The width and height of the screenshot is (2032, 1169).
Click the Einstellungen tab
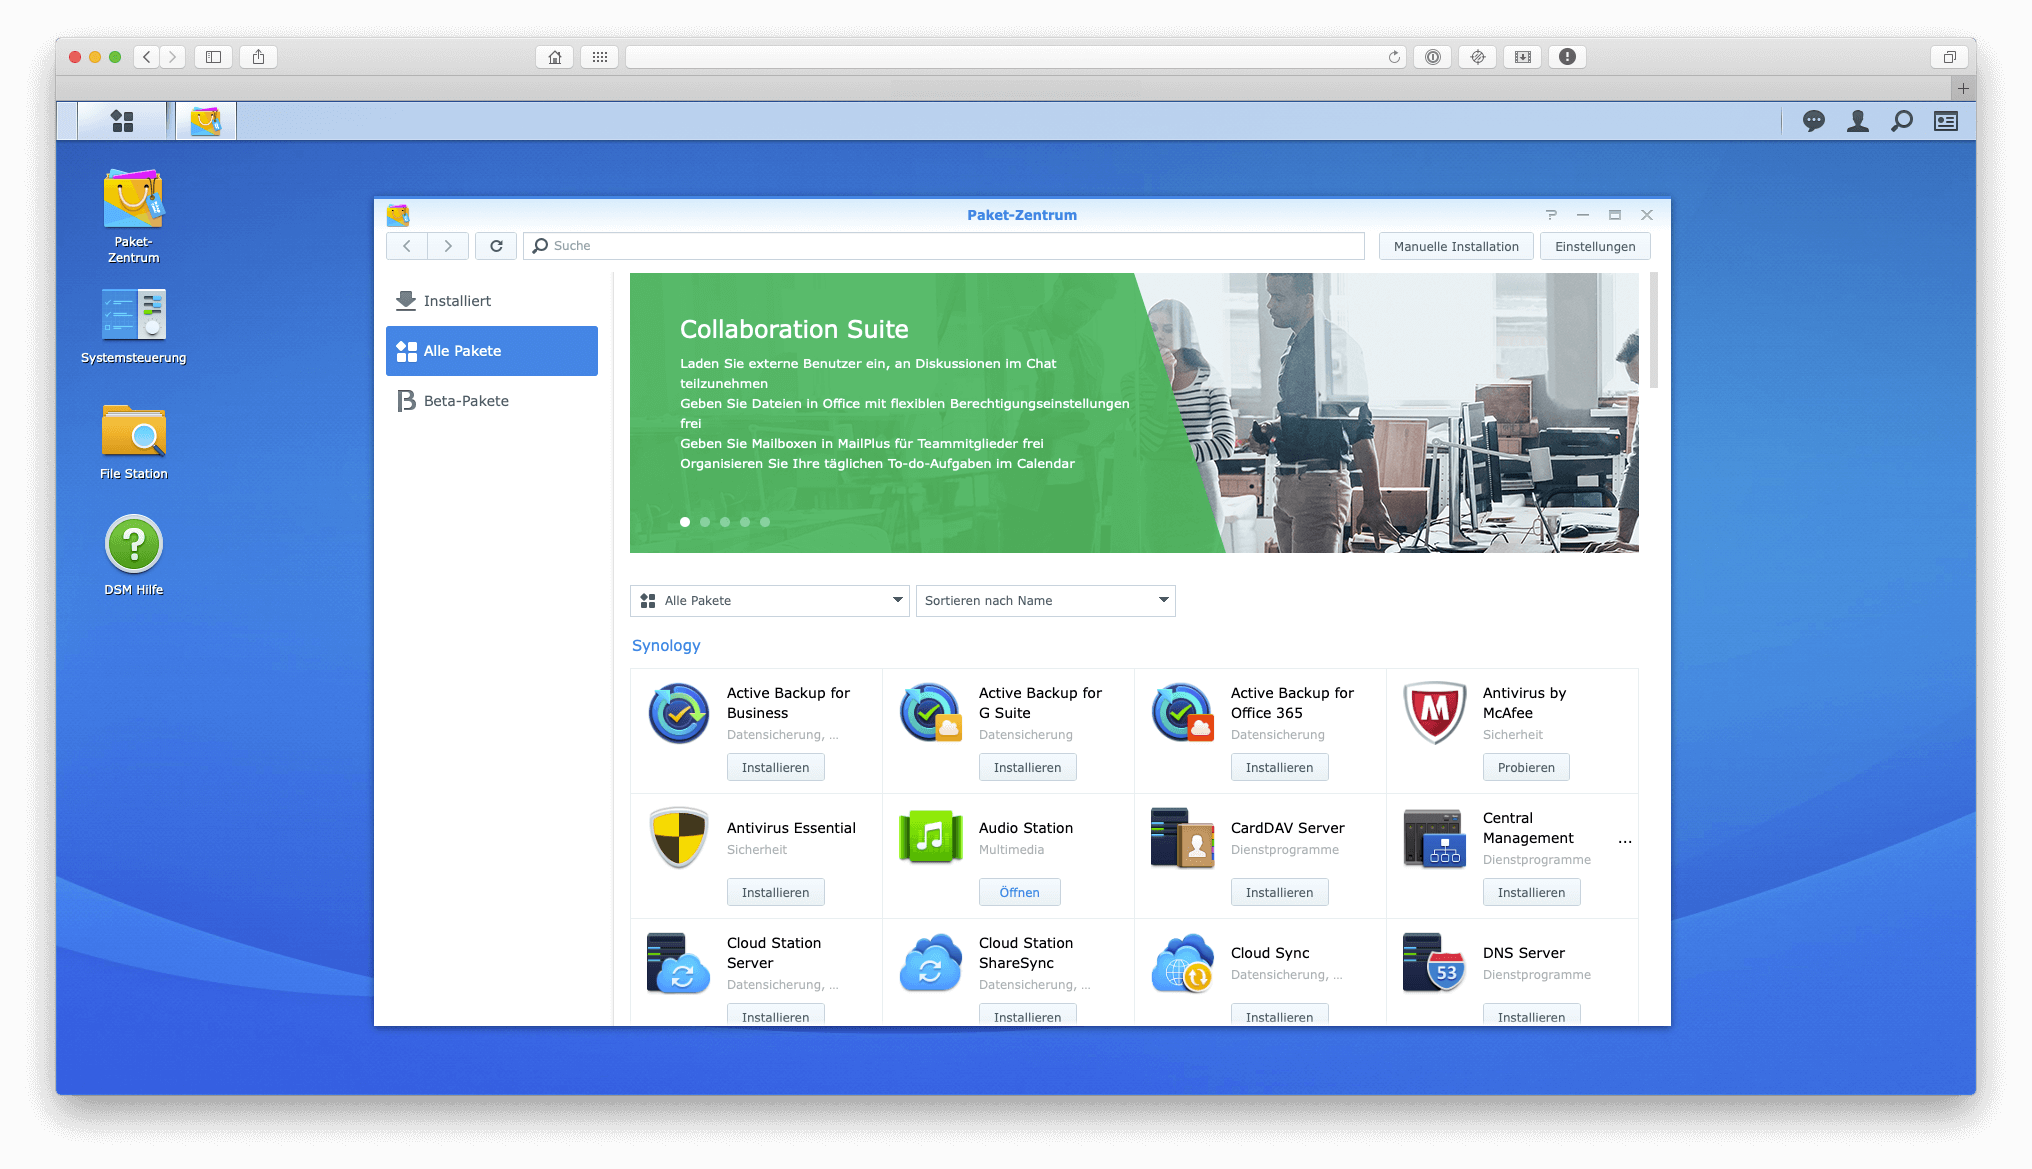(x=1597, y=246)
